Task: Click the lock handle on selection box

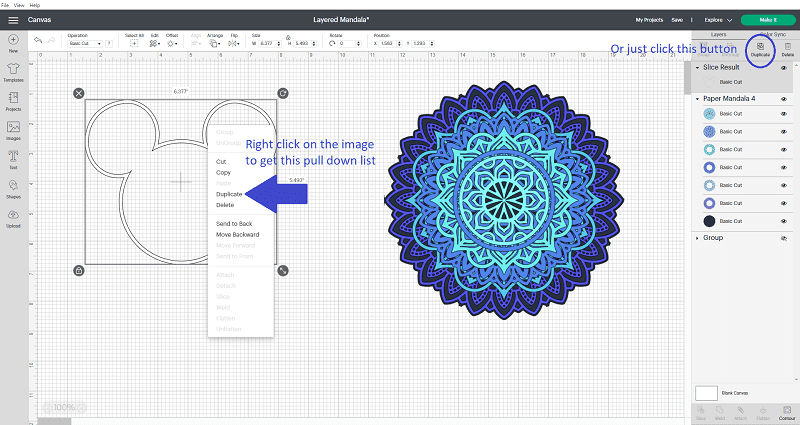Action: [x=79, y=270]
